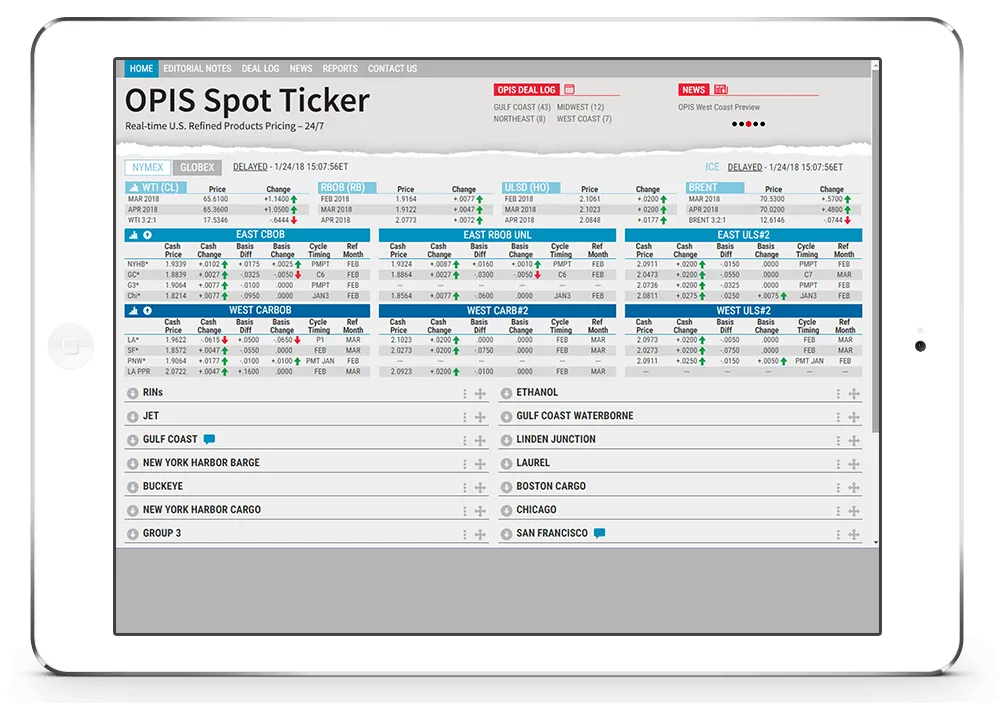1000x703 pixels.
Task: Select the RBOB (RB) header
Action: tap(347, 188)
